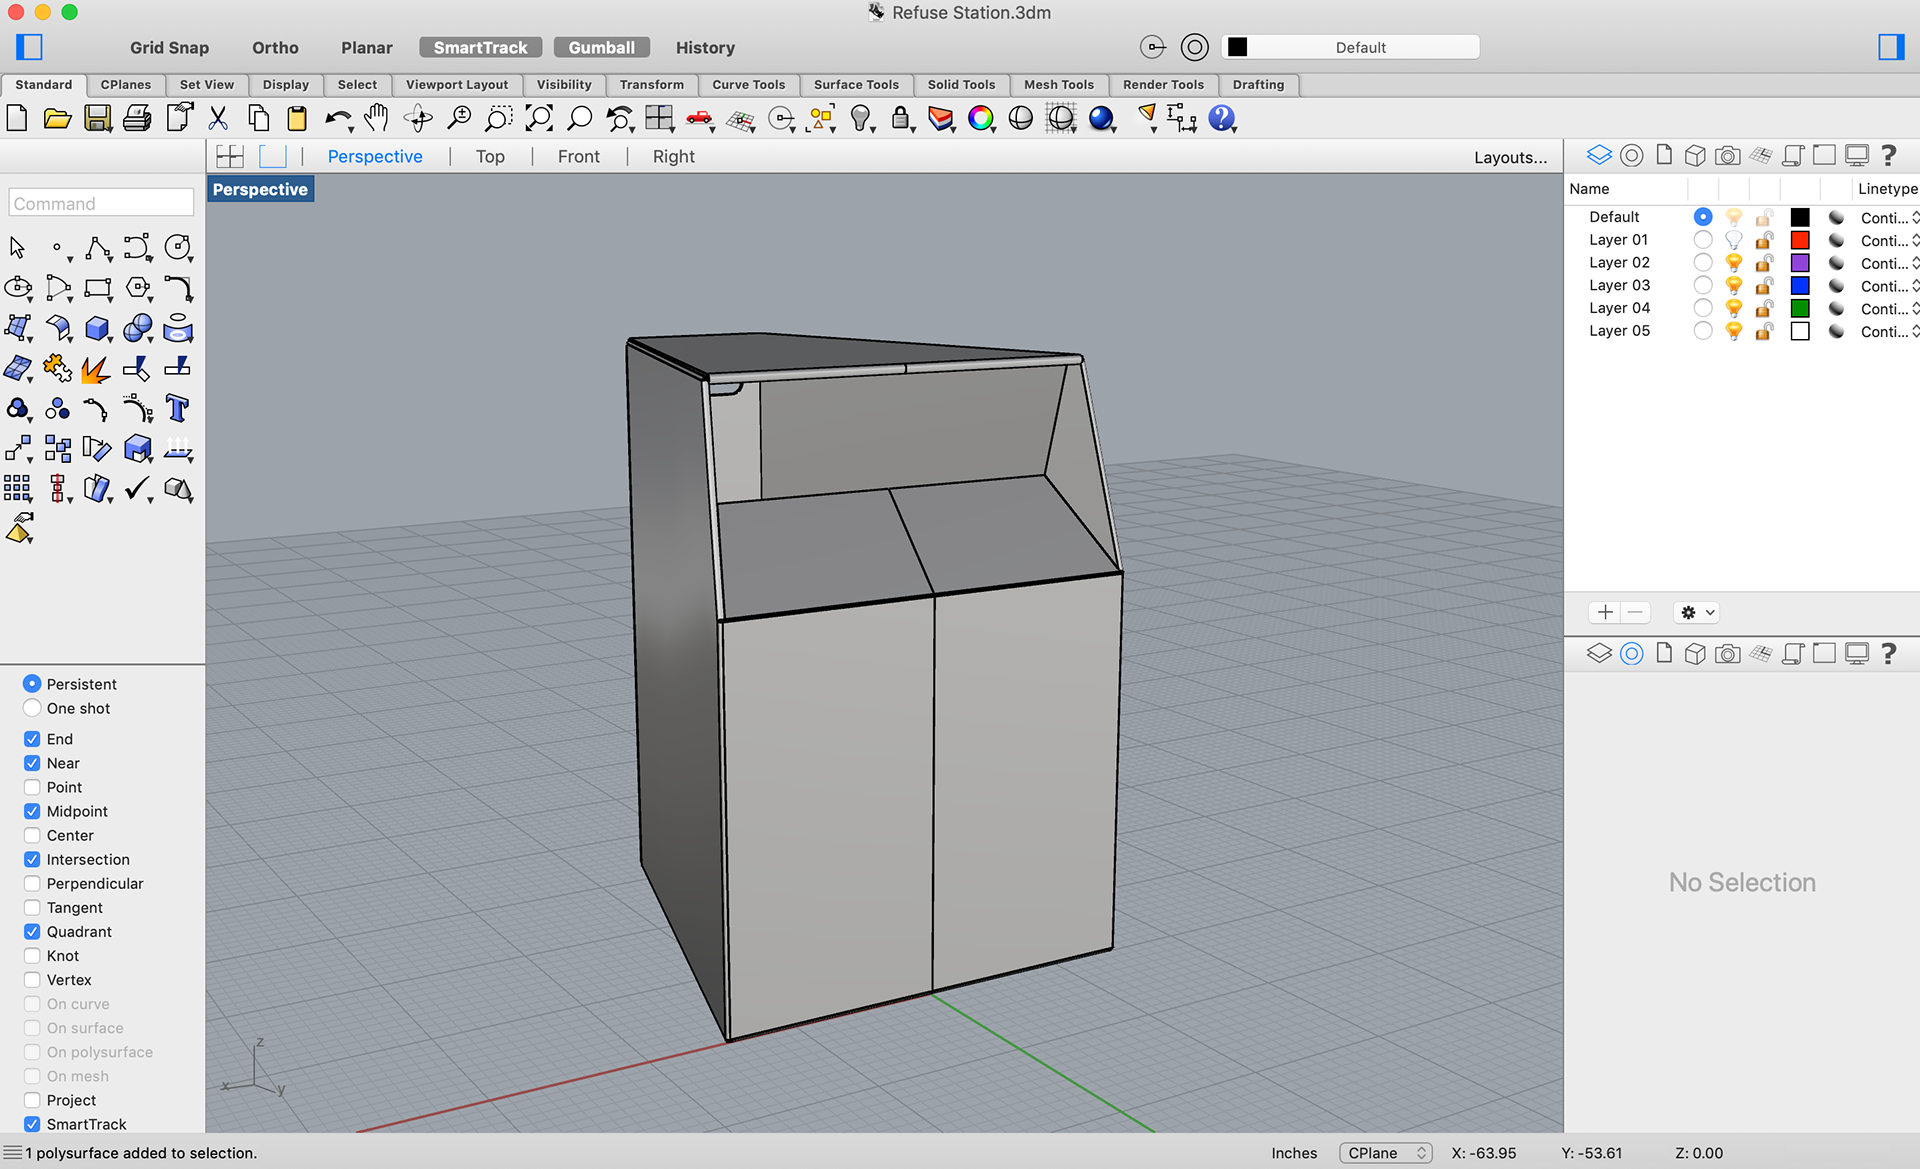Viewport: 1920px width, 1169px height.
Task: Select the Text object T tool
Action: point(178,408)
